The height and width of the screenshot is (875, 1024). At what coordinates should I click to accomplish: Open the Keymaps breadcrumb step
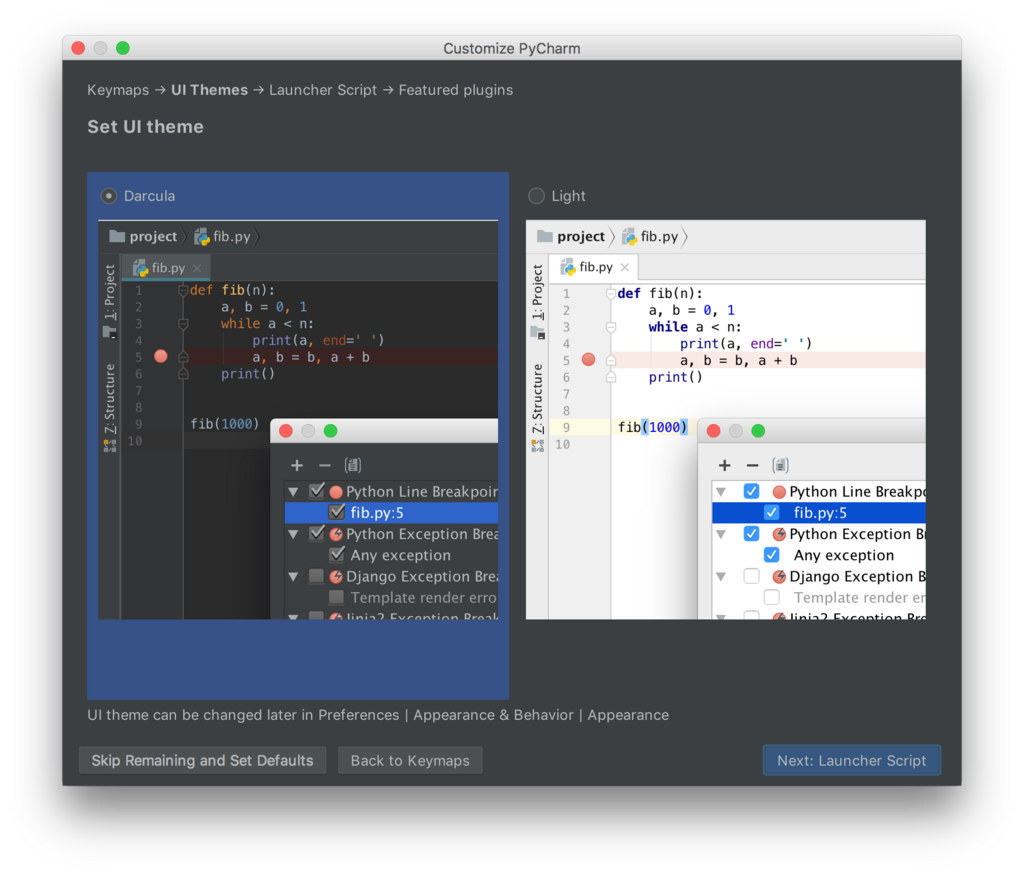[118, 90]
